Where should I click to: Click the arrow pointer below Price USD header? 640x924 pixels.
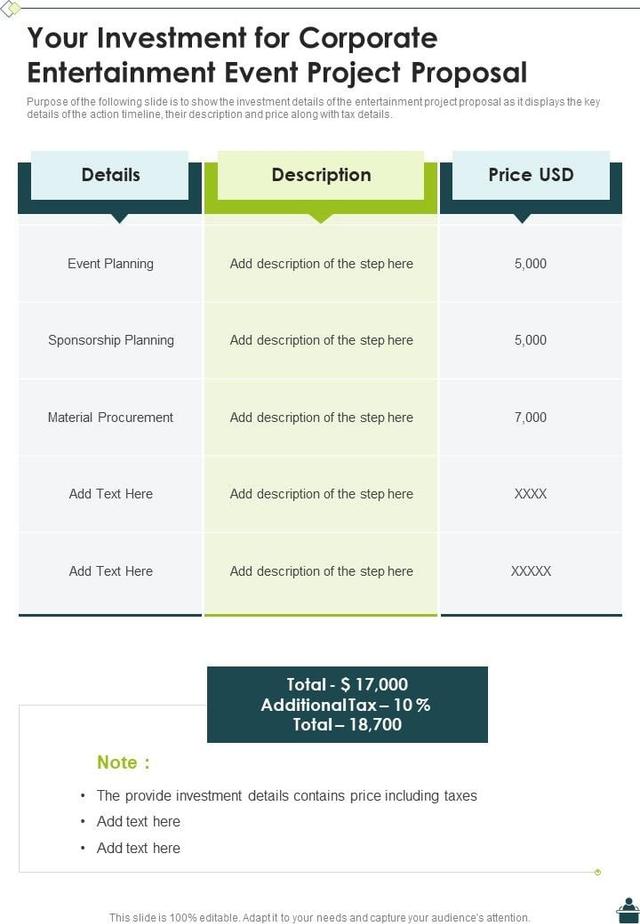[522, 218]
